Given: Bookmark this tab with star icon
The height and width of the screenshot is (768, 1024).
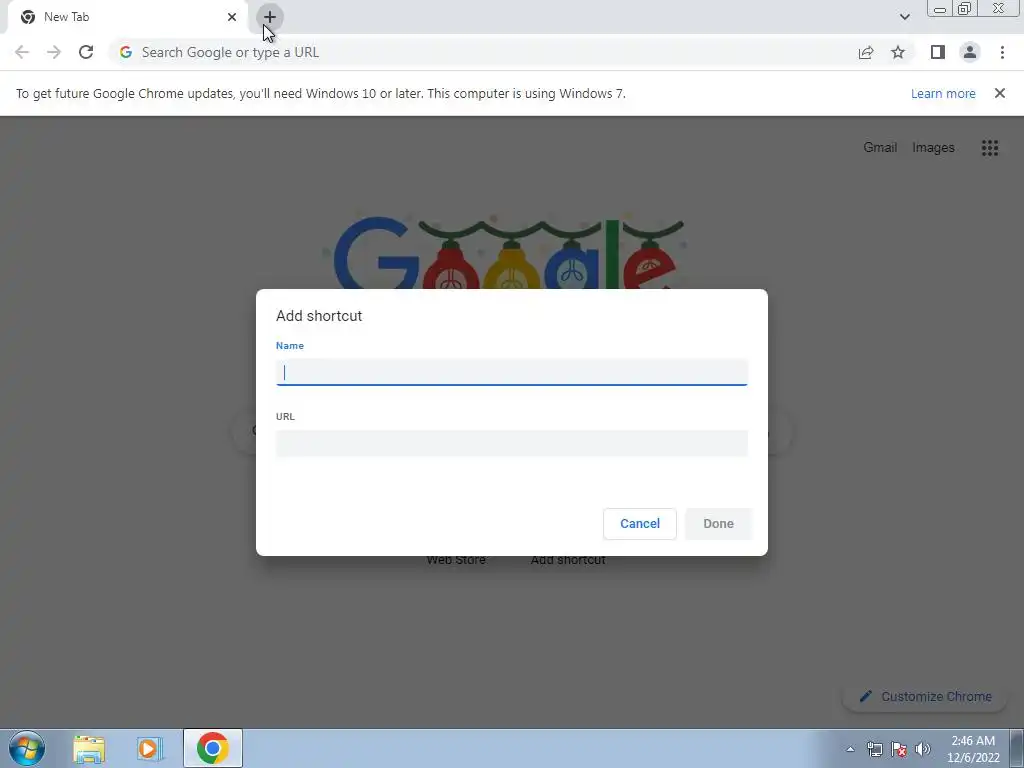Looking at the screenshot, I should tap(898, 52).
